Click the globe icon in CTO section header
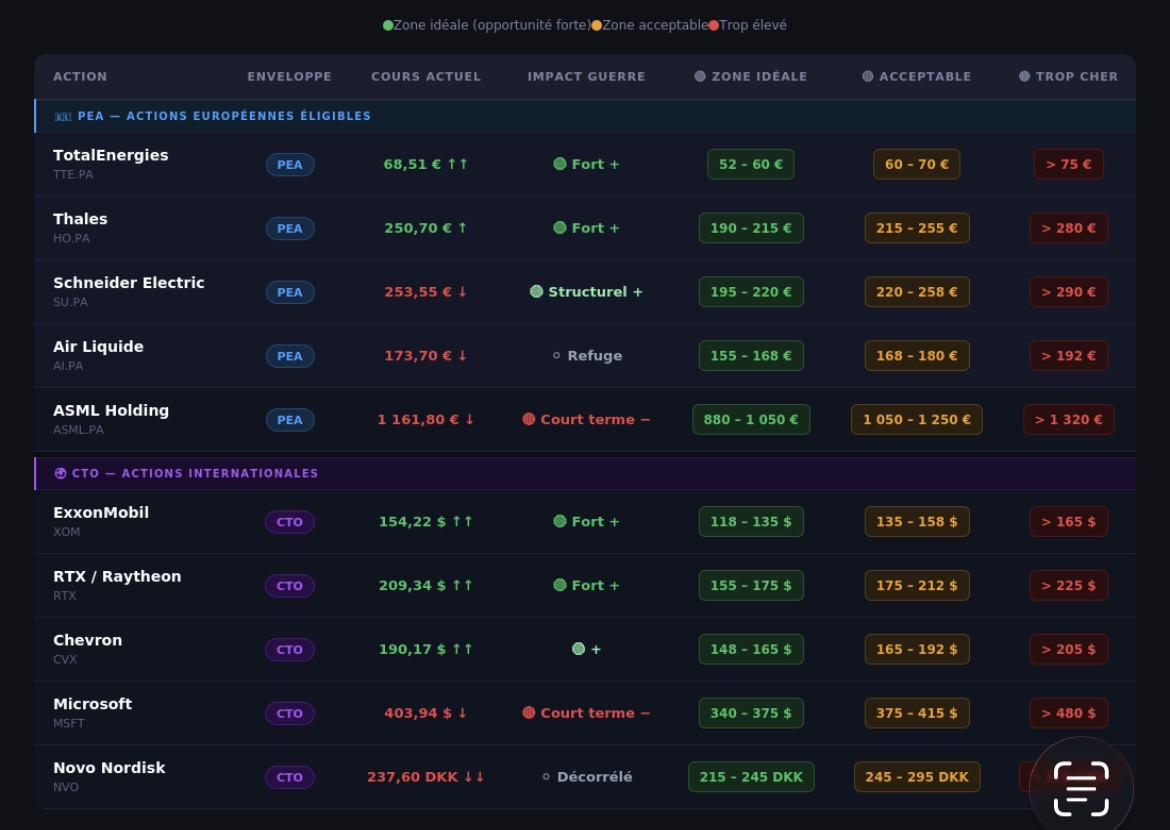 coord(60,473)
